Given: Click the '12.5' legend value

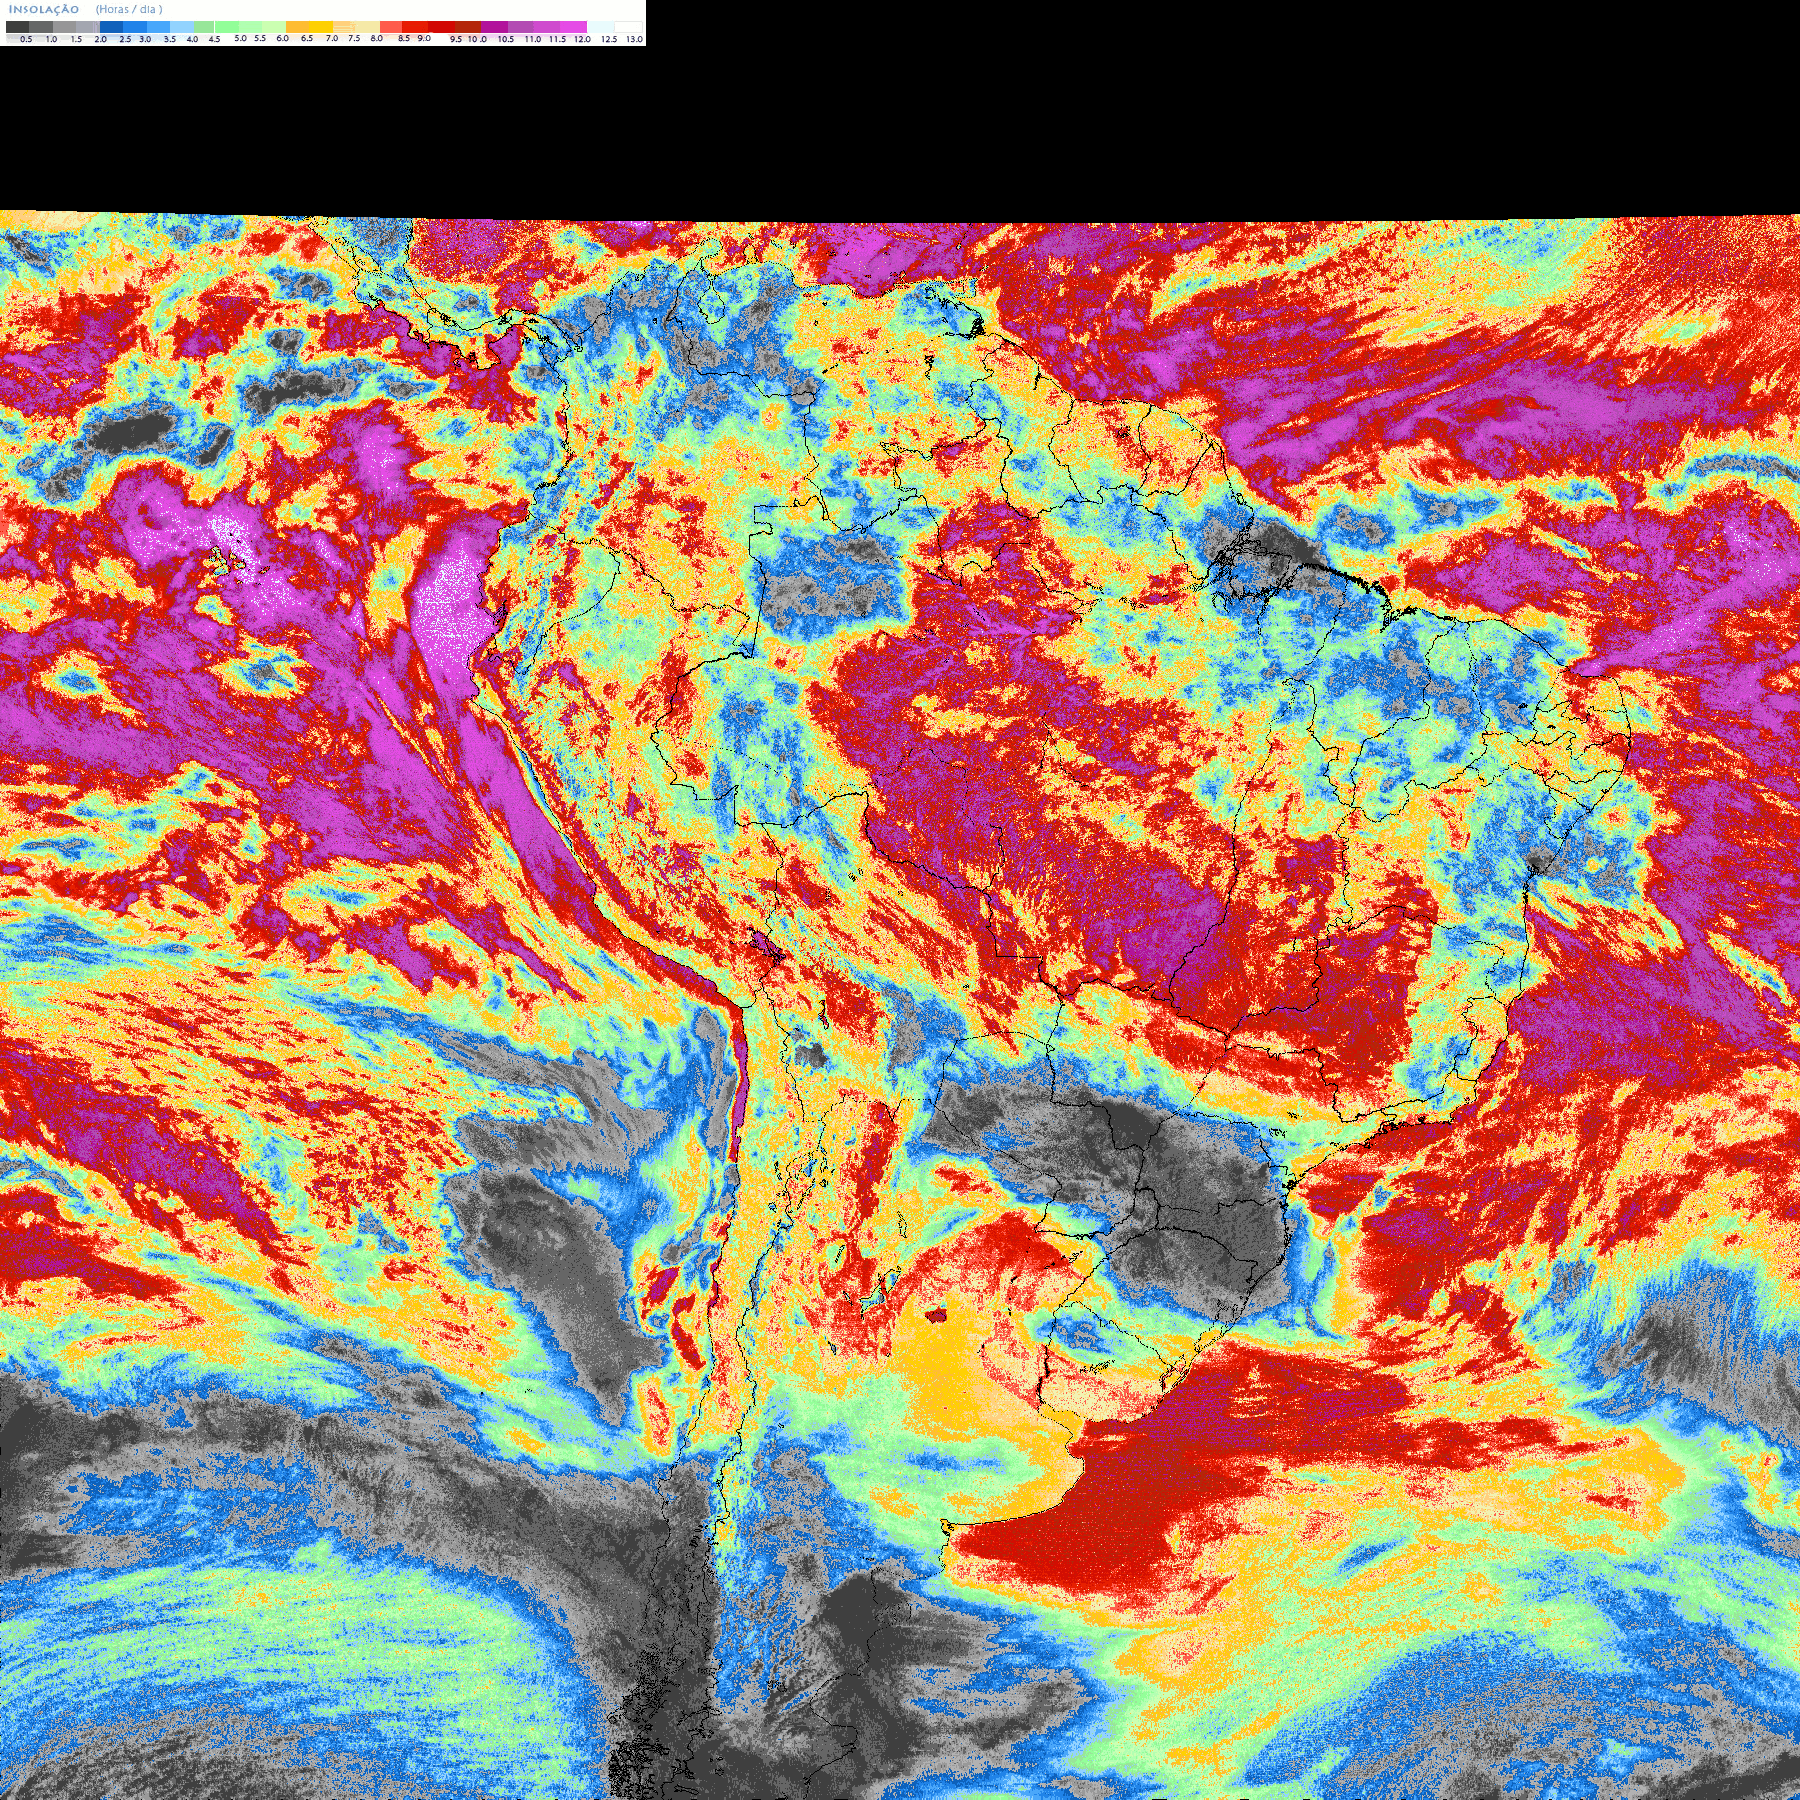Looking at the screenshot, I should tap(609, 39).
